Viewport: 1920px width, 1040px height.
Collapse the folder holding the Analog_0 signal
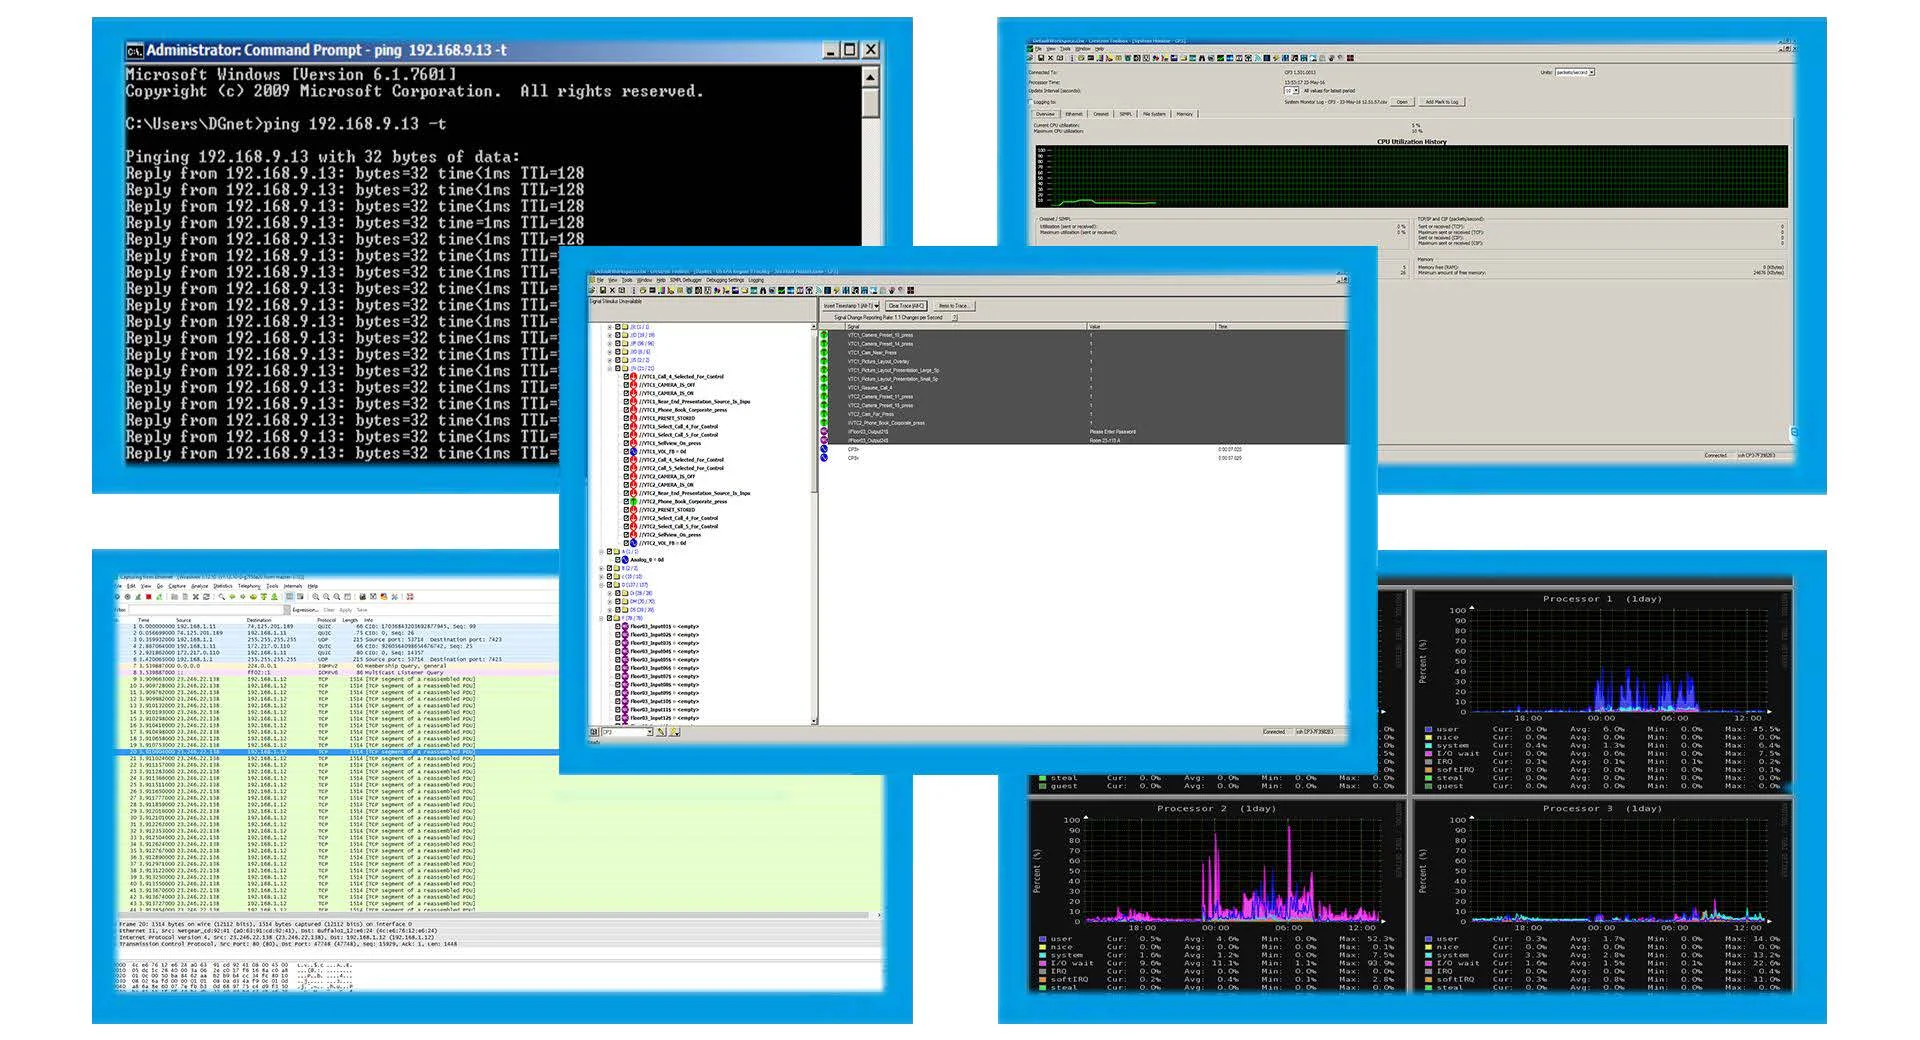point(601,551)
